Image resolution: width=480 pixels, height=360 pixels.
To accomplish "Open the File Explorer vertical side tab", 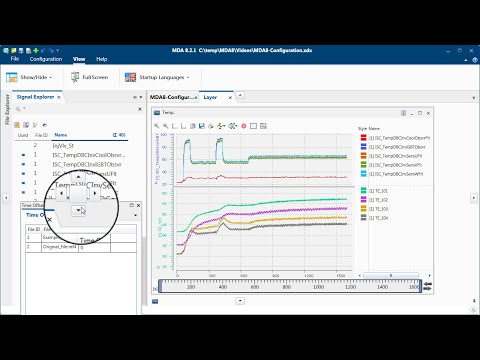I will 7,109.
